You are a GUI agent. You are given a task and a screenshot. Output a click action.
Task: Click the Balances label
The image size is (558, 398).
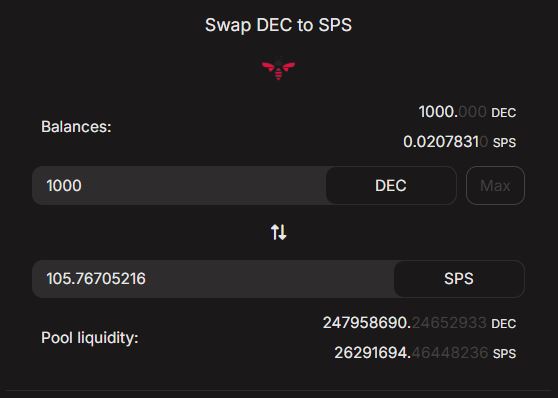coord(76,127)
